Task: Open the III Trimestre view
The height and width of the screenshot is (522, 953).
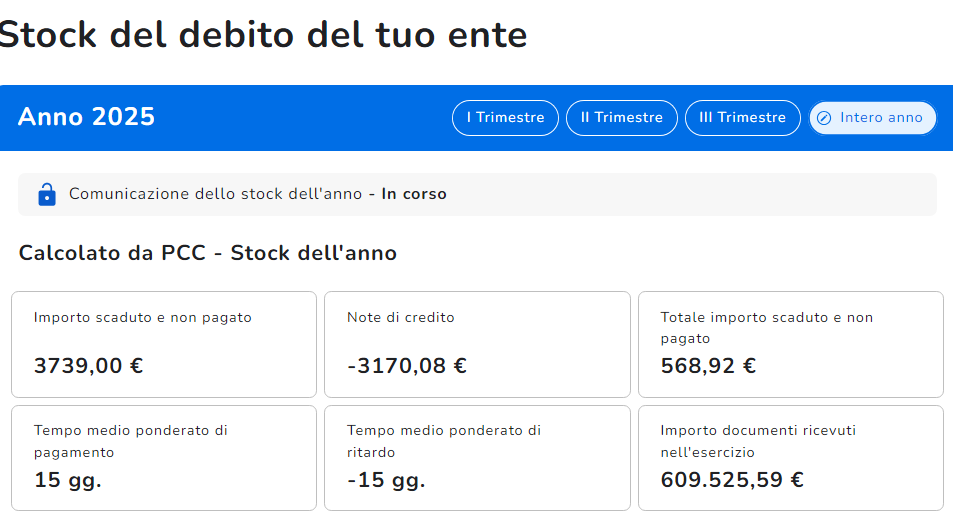Action: [742, 118]
